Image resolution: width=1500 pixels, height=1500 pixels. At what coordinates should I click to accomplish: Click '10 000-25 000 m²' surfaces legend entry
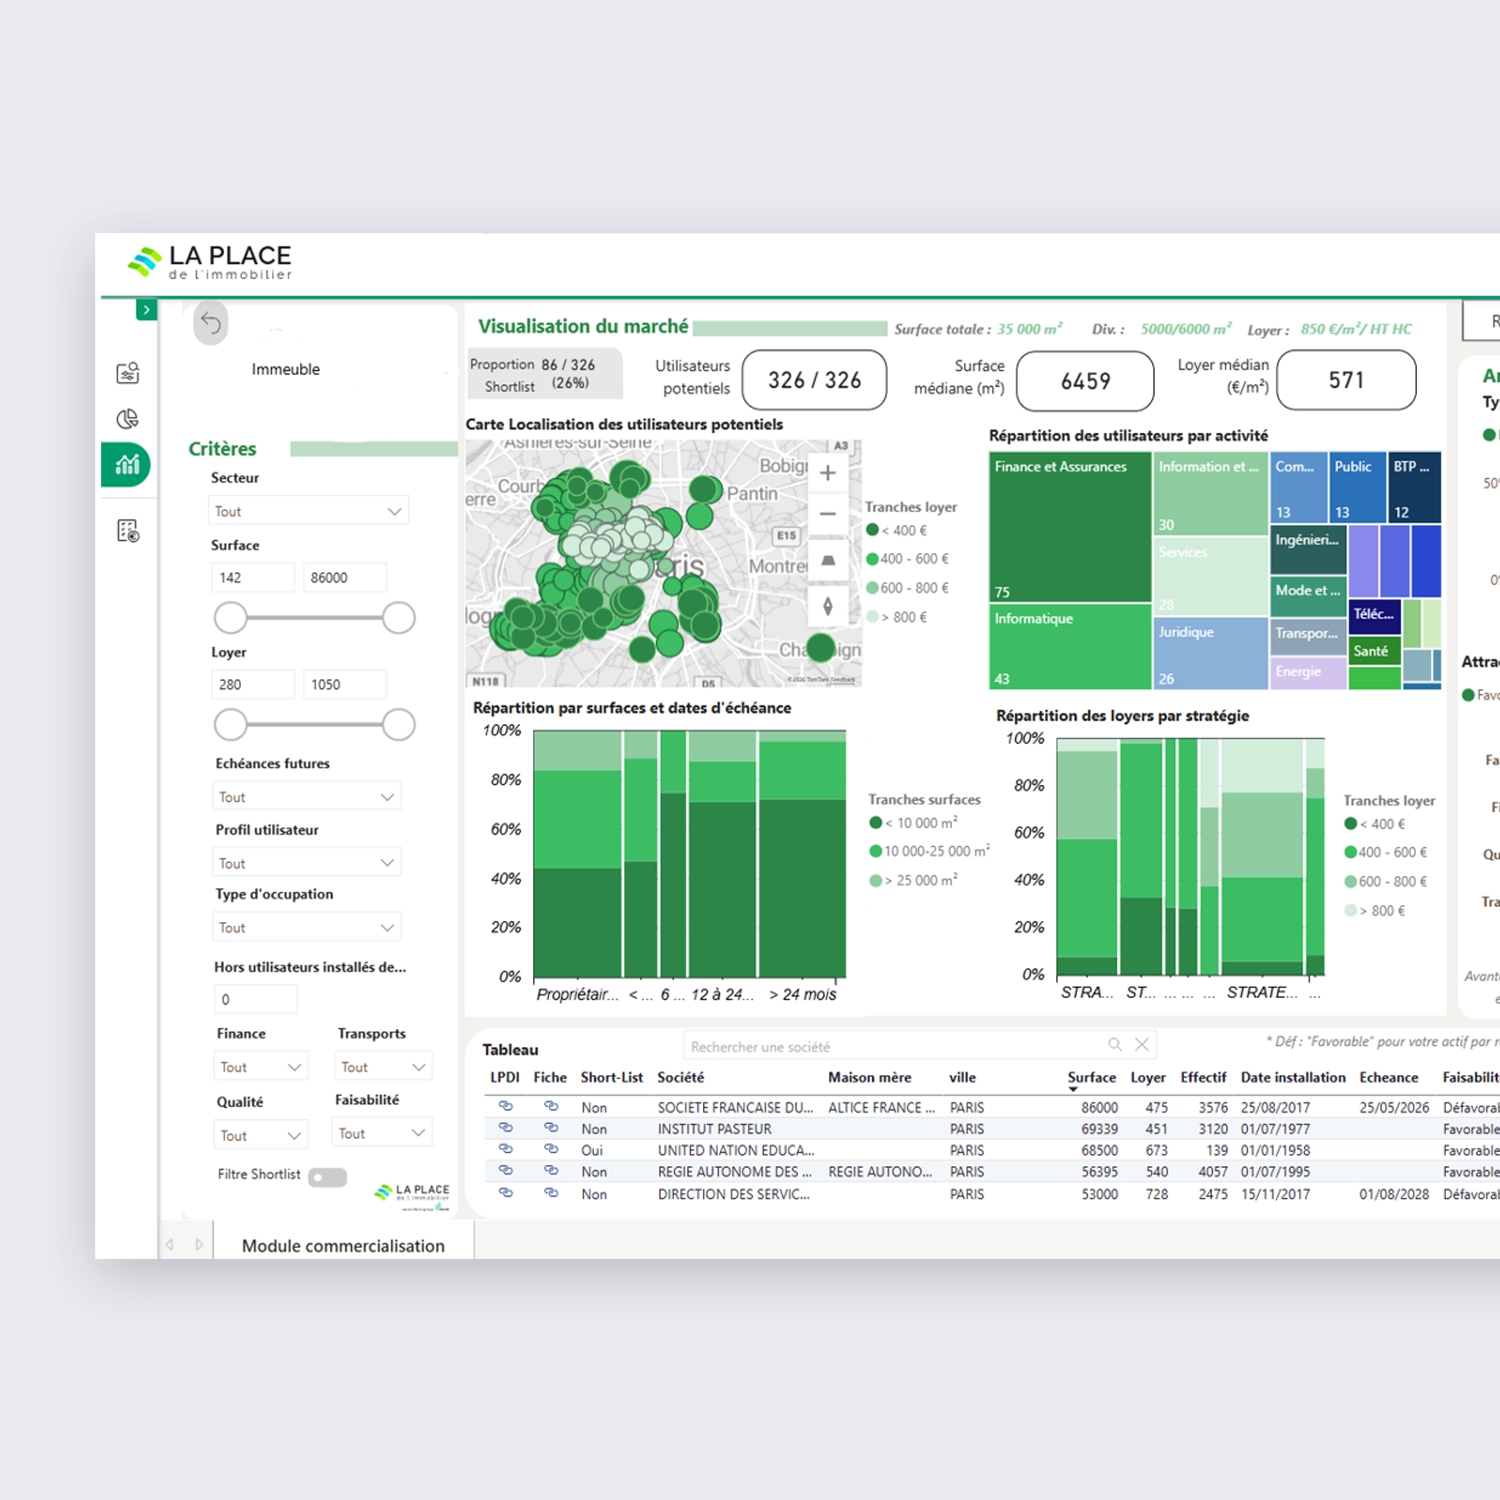(929, 851)
